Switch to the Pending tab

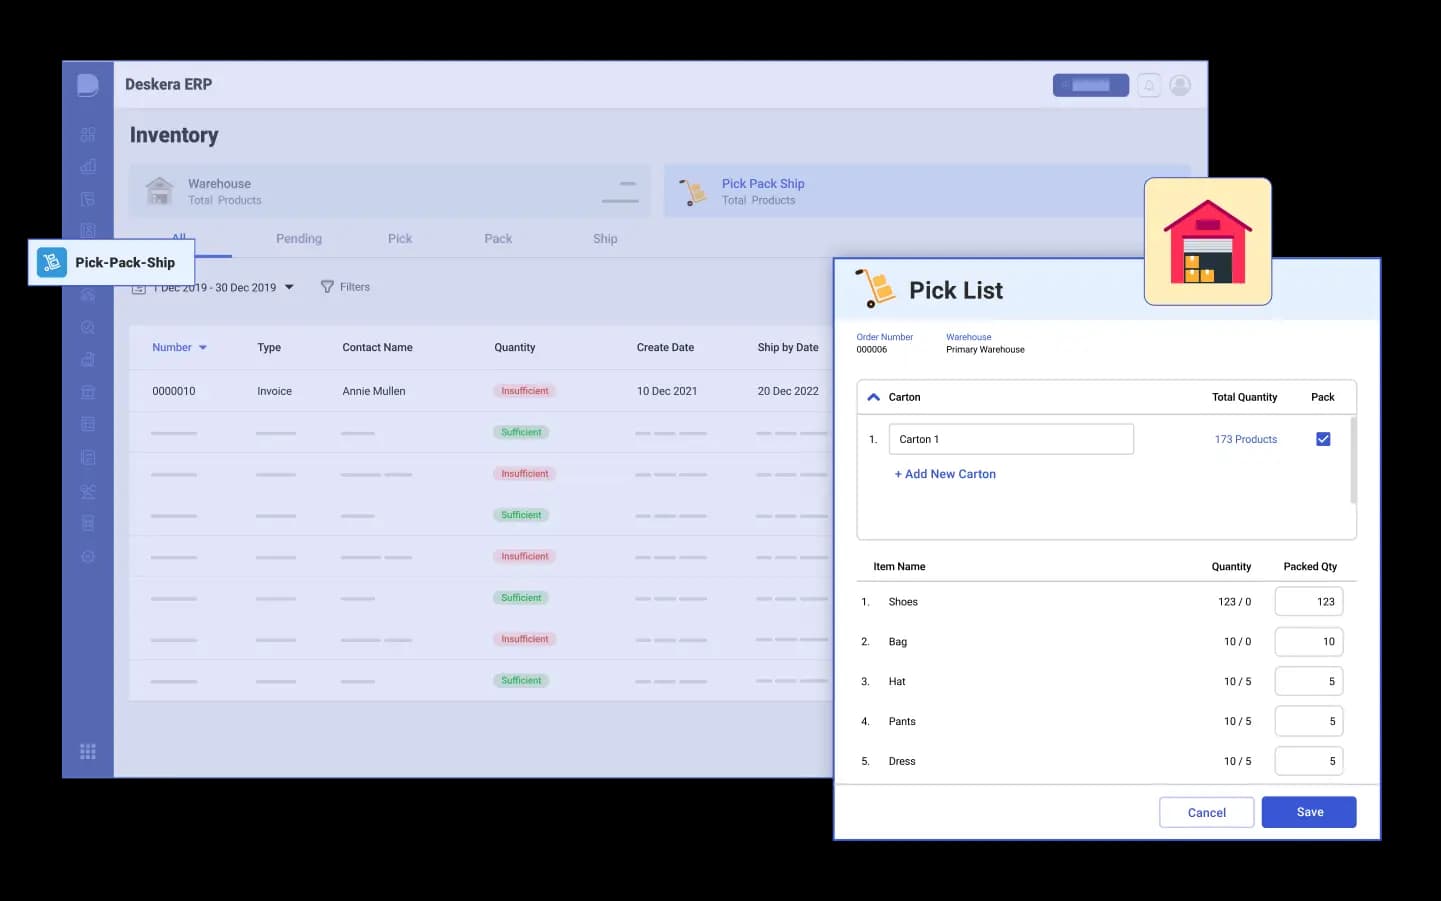pyautogui.click(x=299, y=239)
